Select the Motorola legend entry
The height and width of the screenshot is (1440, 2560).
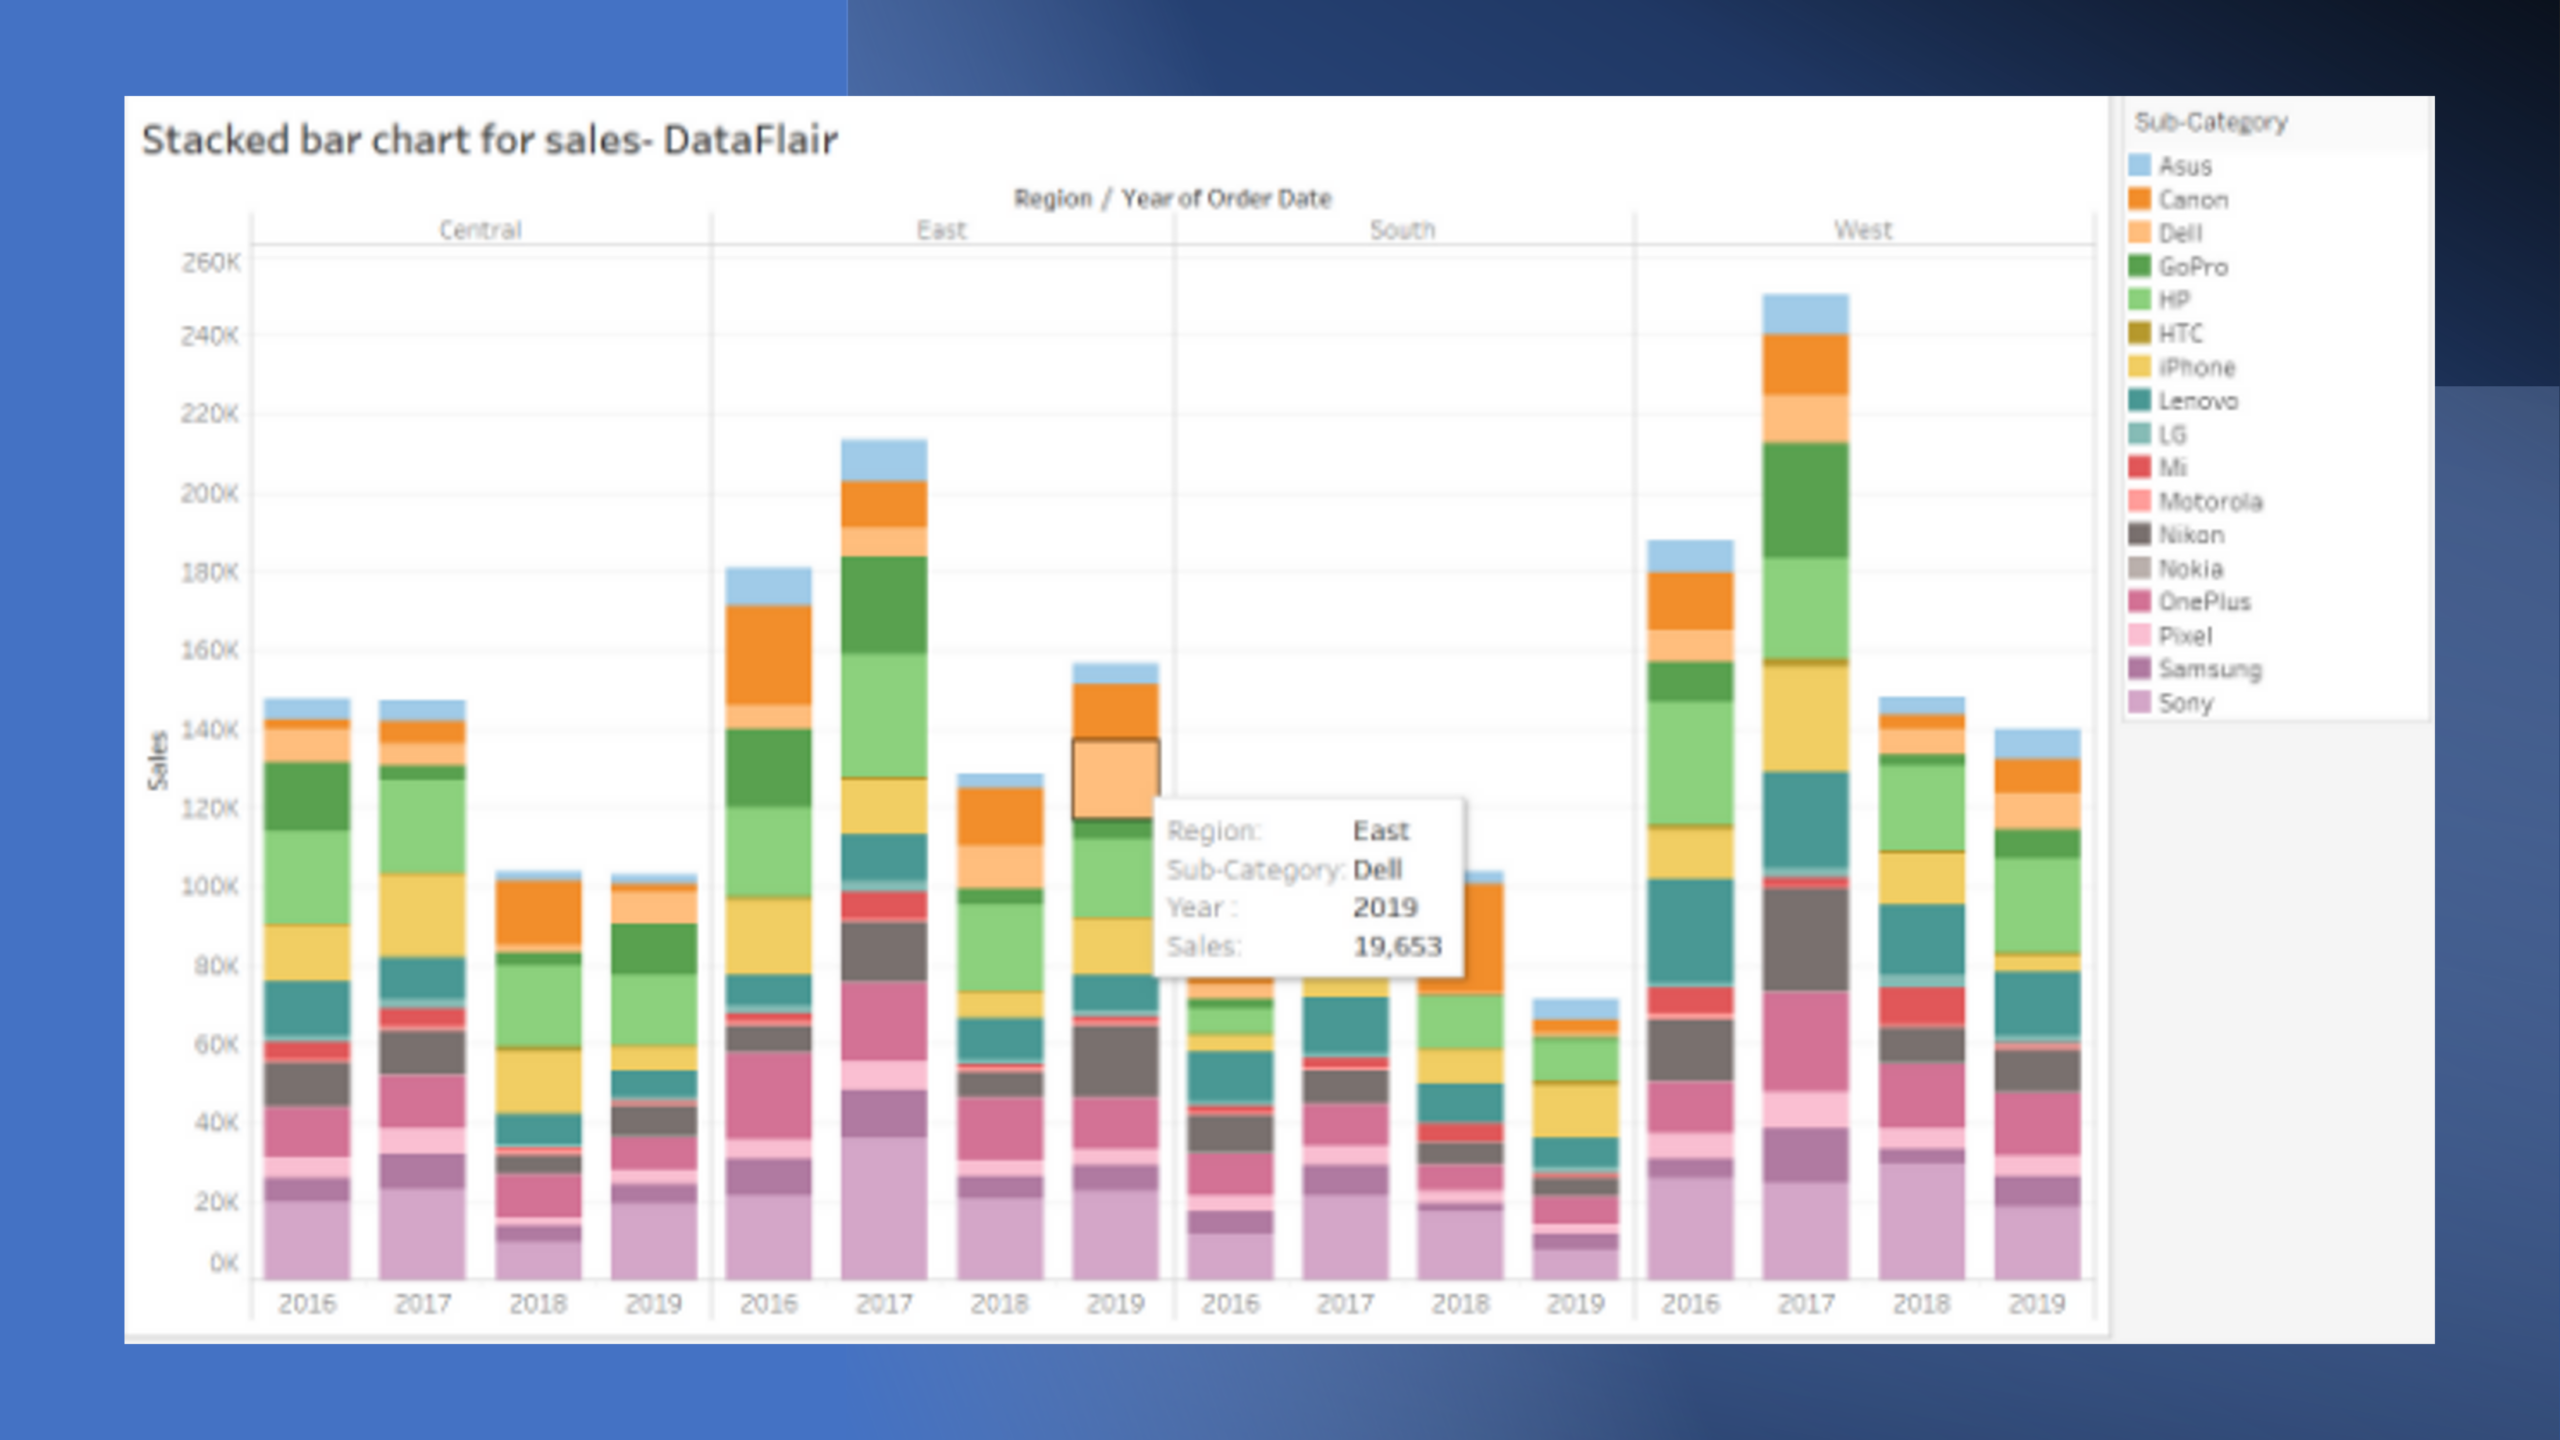2209,501
